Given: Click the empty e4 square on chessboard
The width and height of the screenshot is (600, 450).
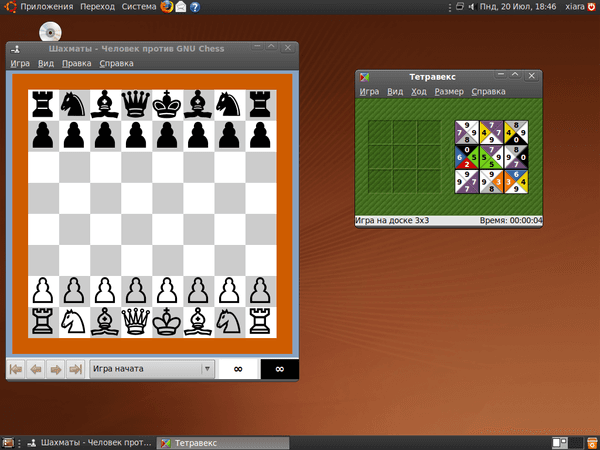Looking at the screenshot, I should click(x=167, y=229).
